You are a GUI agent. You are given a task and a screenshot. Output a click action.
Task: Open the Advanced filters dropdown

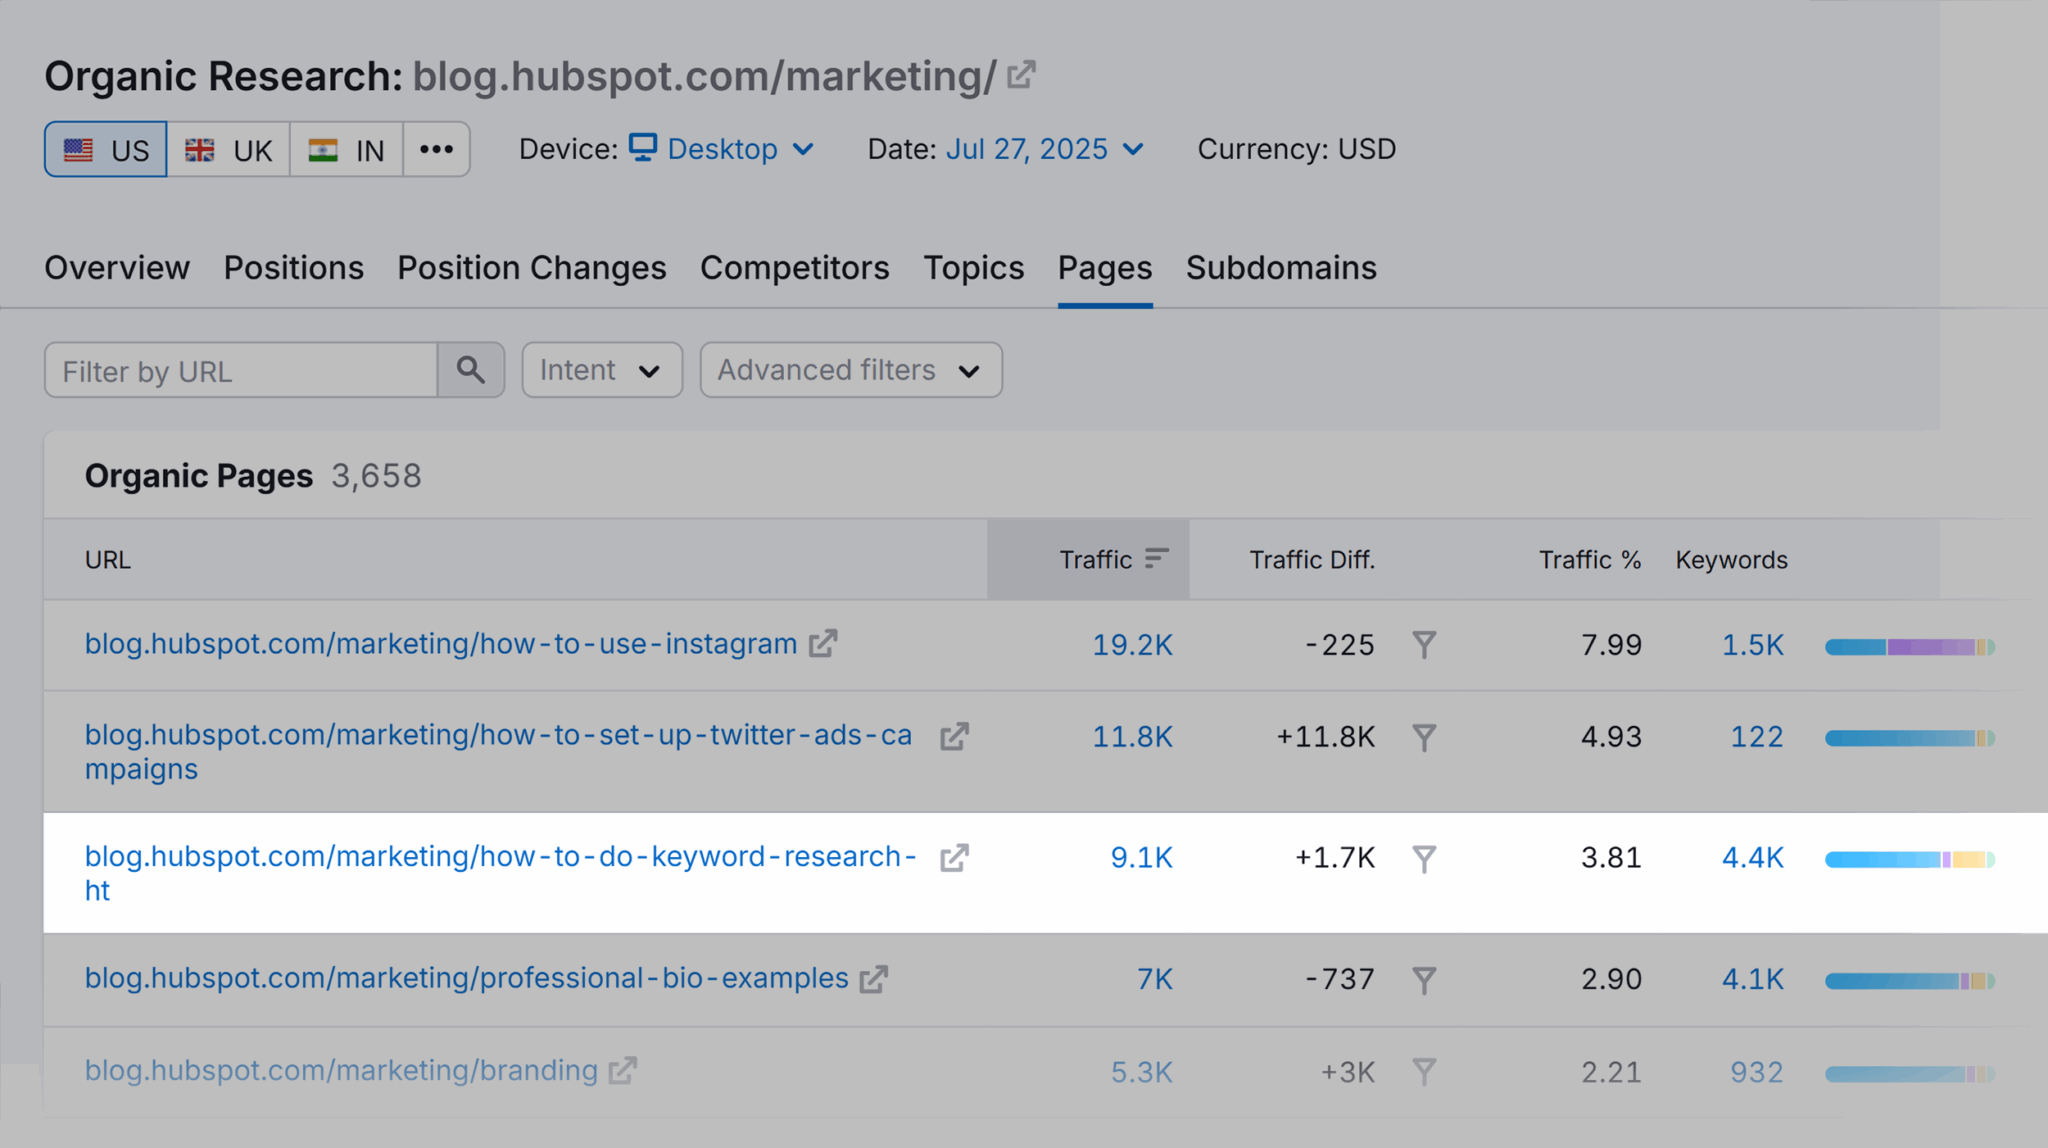click(849, 370)
